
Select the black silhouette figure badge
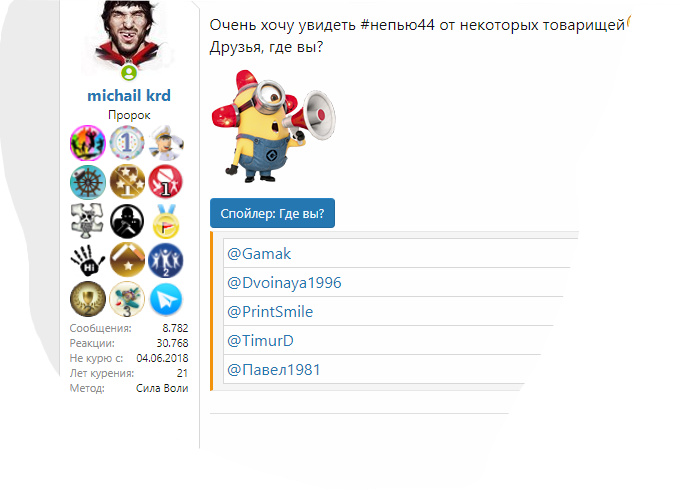click(127, 221)
